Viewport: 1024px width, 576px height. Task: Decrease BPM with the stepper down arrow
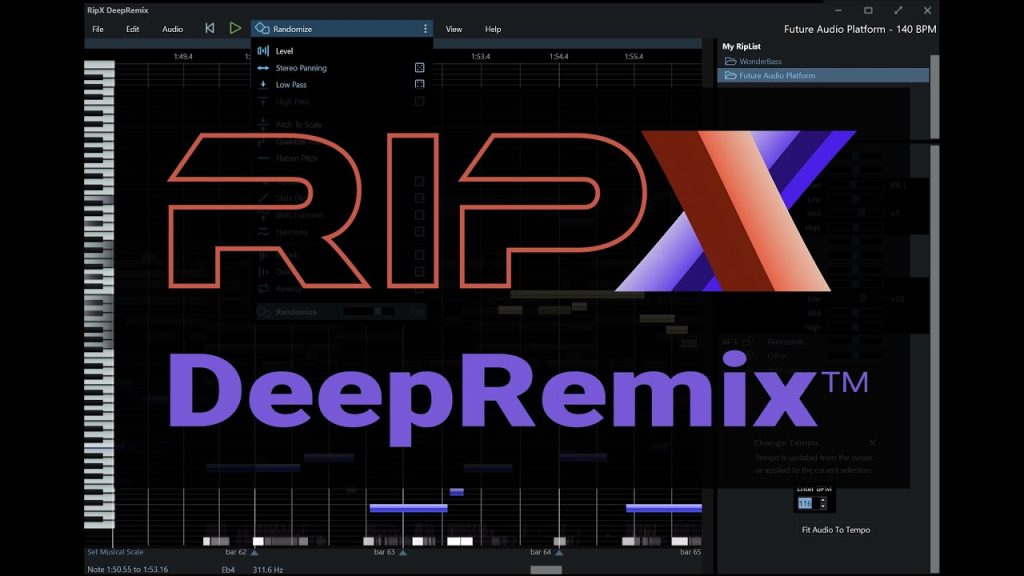pyautogui.click(x=823, y=507)
